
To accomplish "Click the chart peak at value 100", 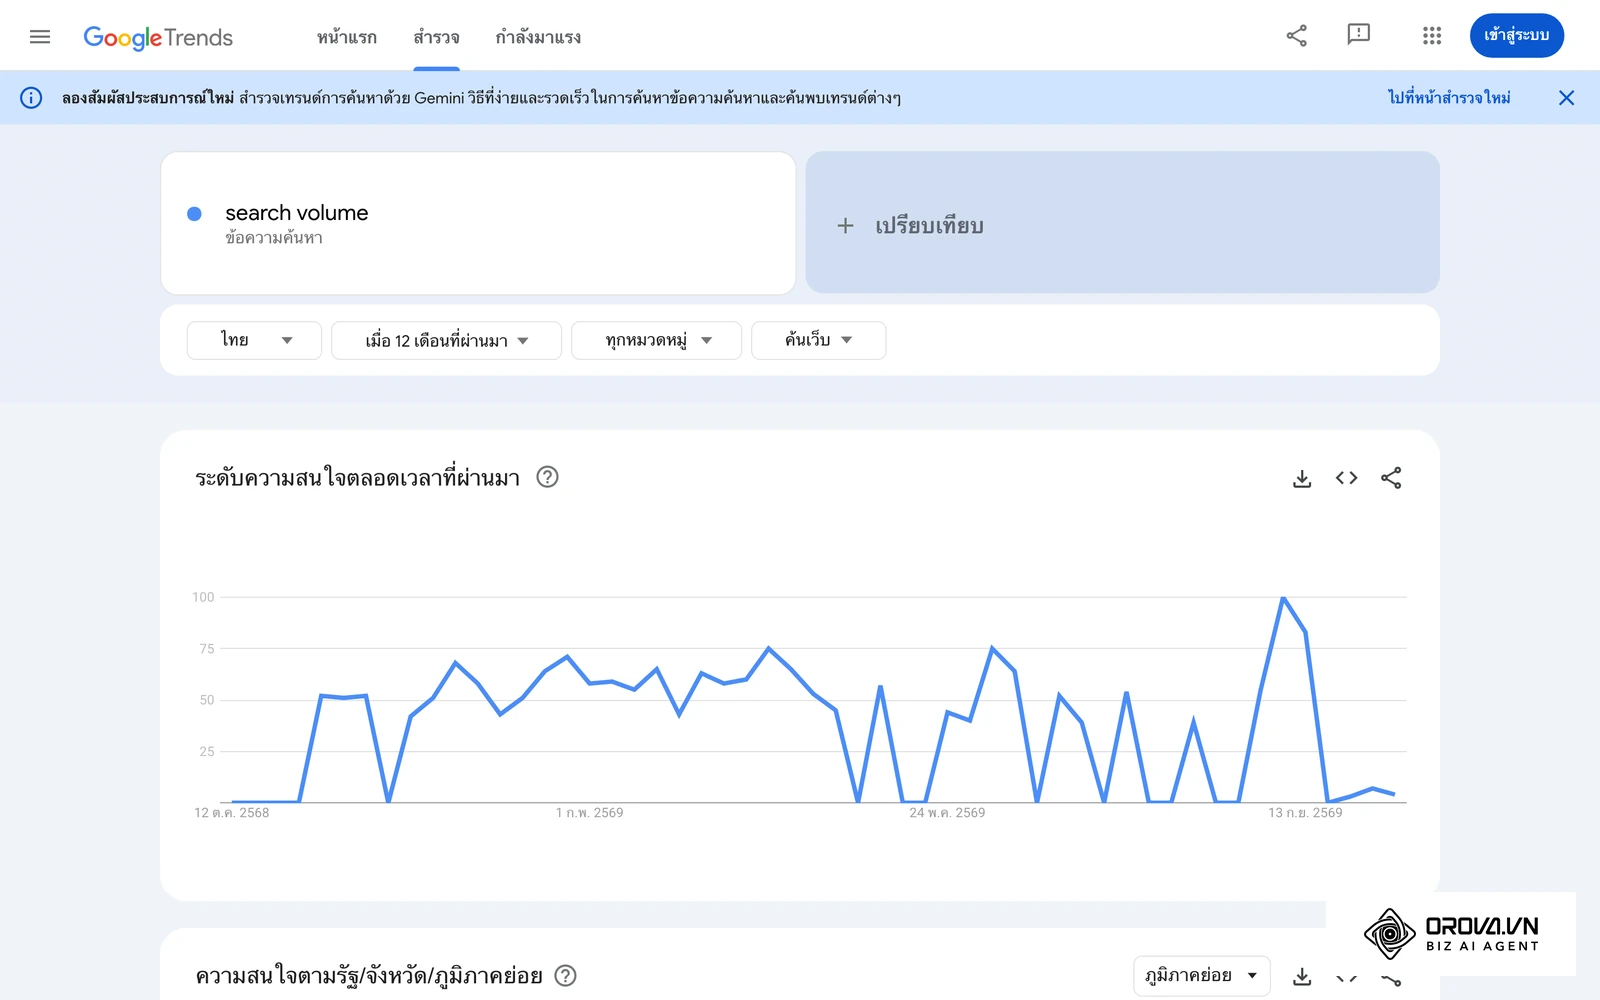I will click(1283, 598).
